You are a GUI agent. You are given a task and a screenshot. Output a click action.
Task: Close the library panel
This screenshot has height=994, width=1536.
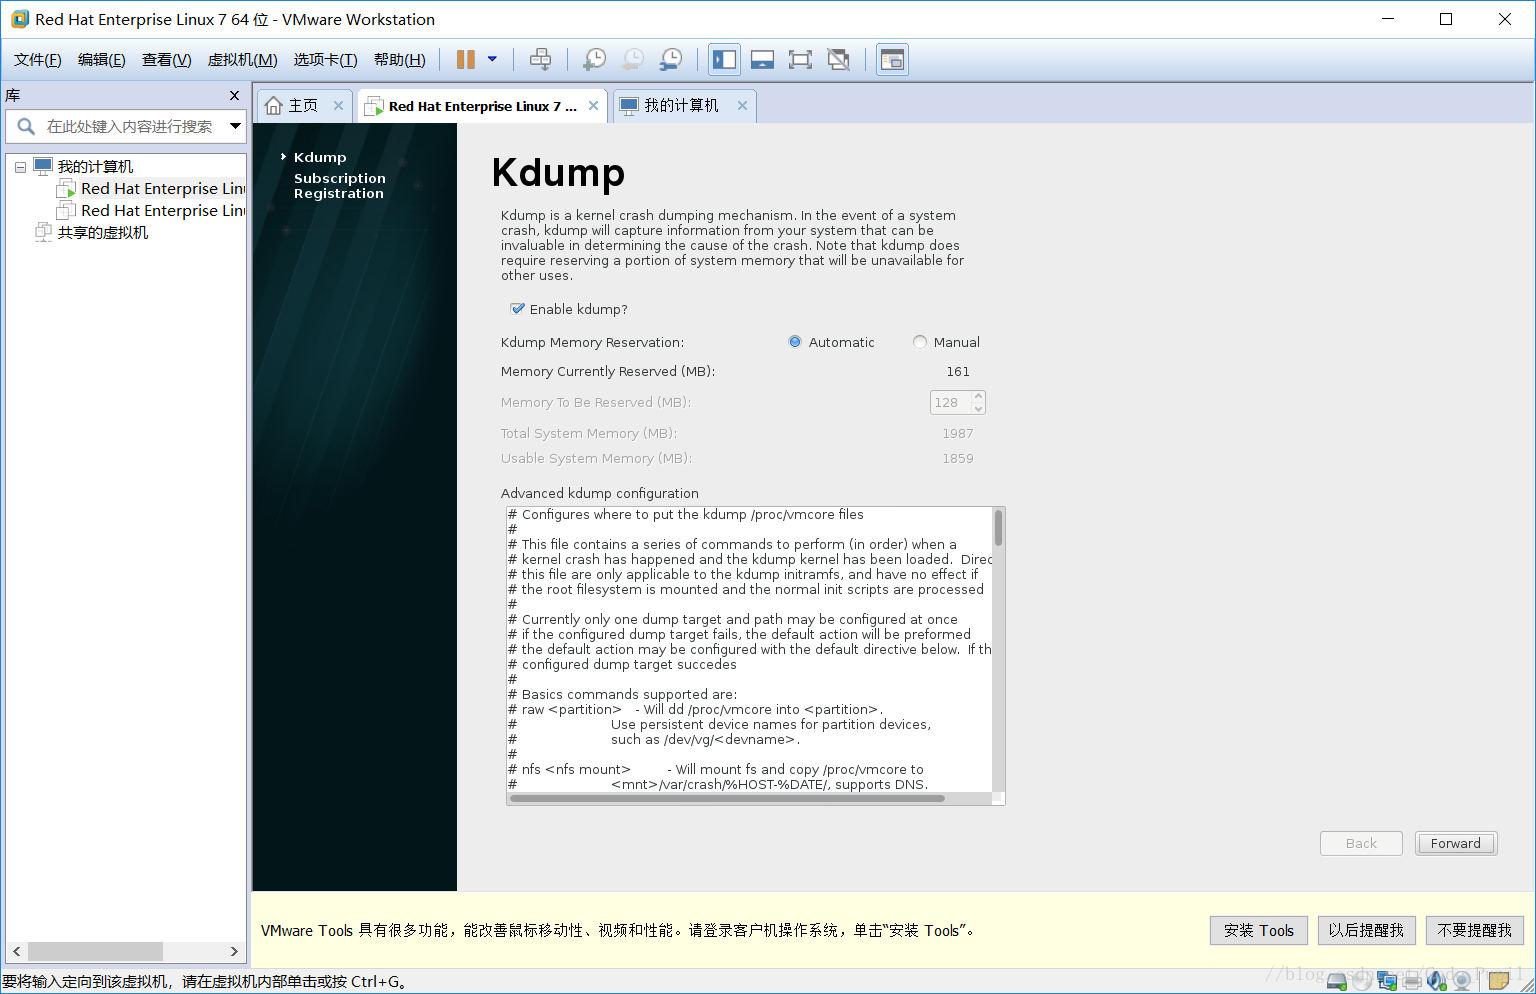tap(234, 95)
